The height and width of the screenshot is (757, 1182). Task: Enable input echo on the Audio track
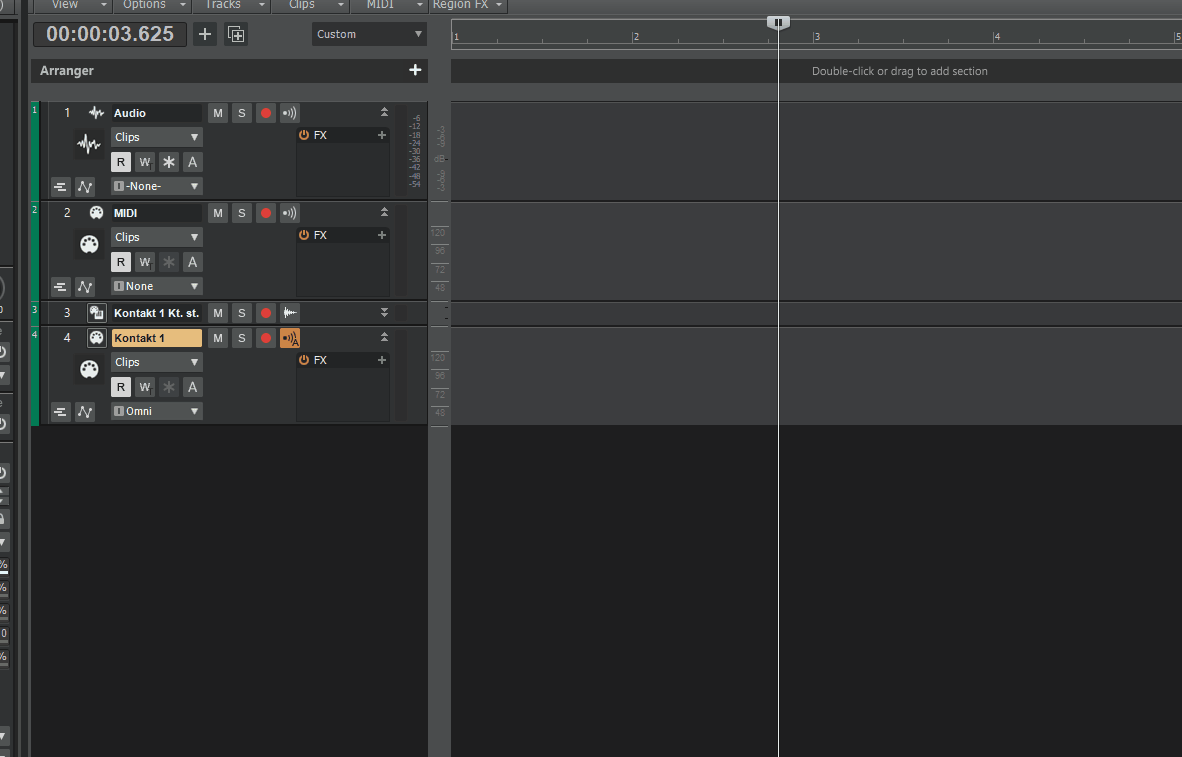pyautogui.click(x=288, y=112)
